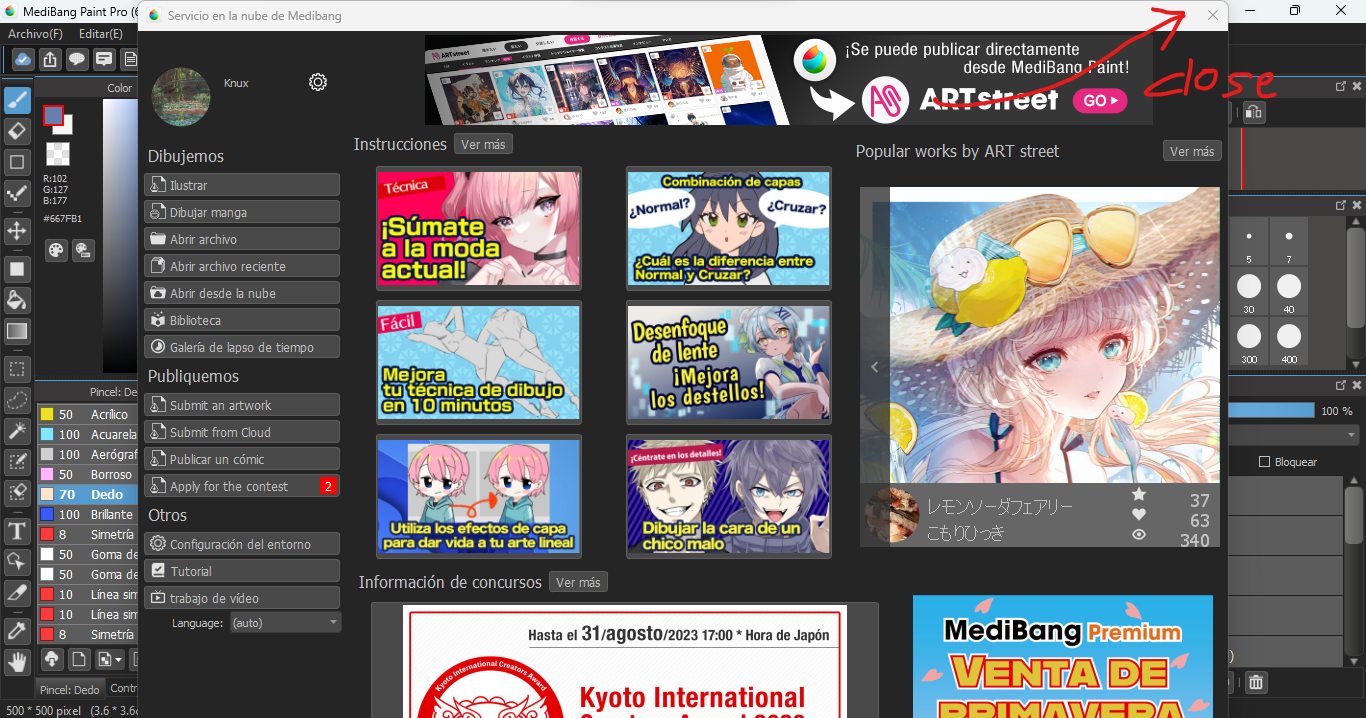Screen dimensions: 1366x718
Task: Select the Hand tool
Action: coord(17,661)
